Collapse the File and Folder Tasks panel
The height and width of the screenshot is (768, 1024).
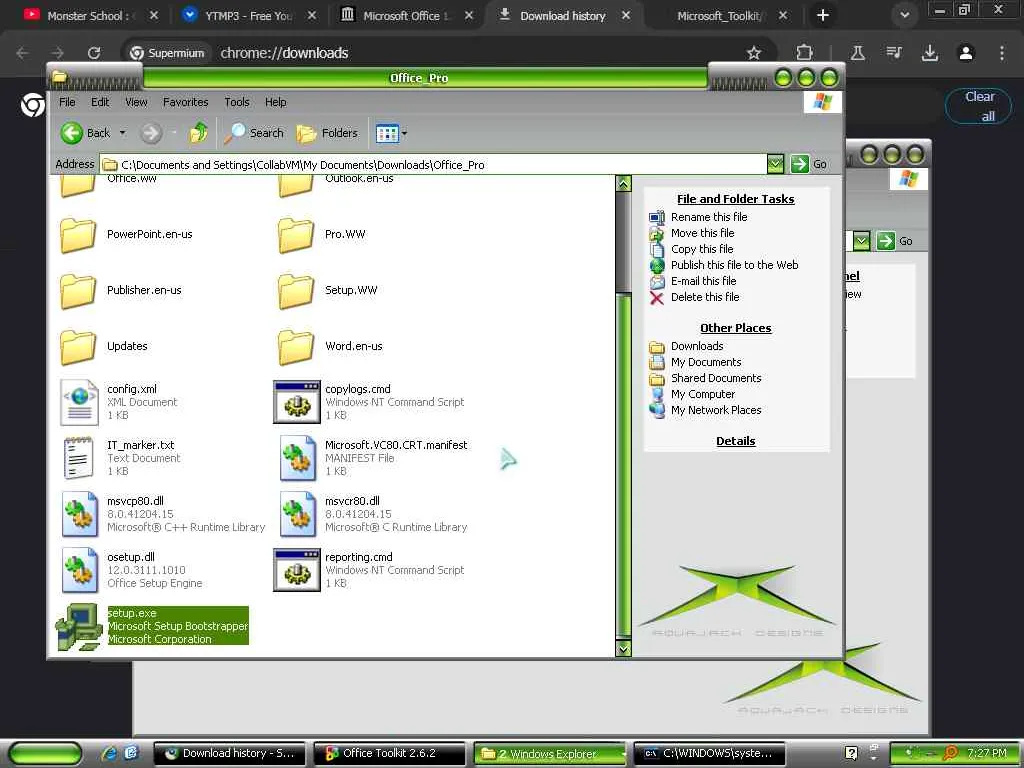pos(735,199)
